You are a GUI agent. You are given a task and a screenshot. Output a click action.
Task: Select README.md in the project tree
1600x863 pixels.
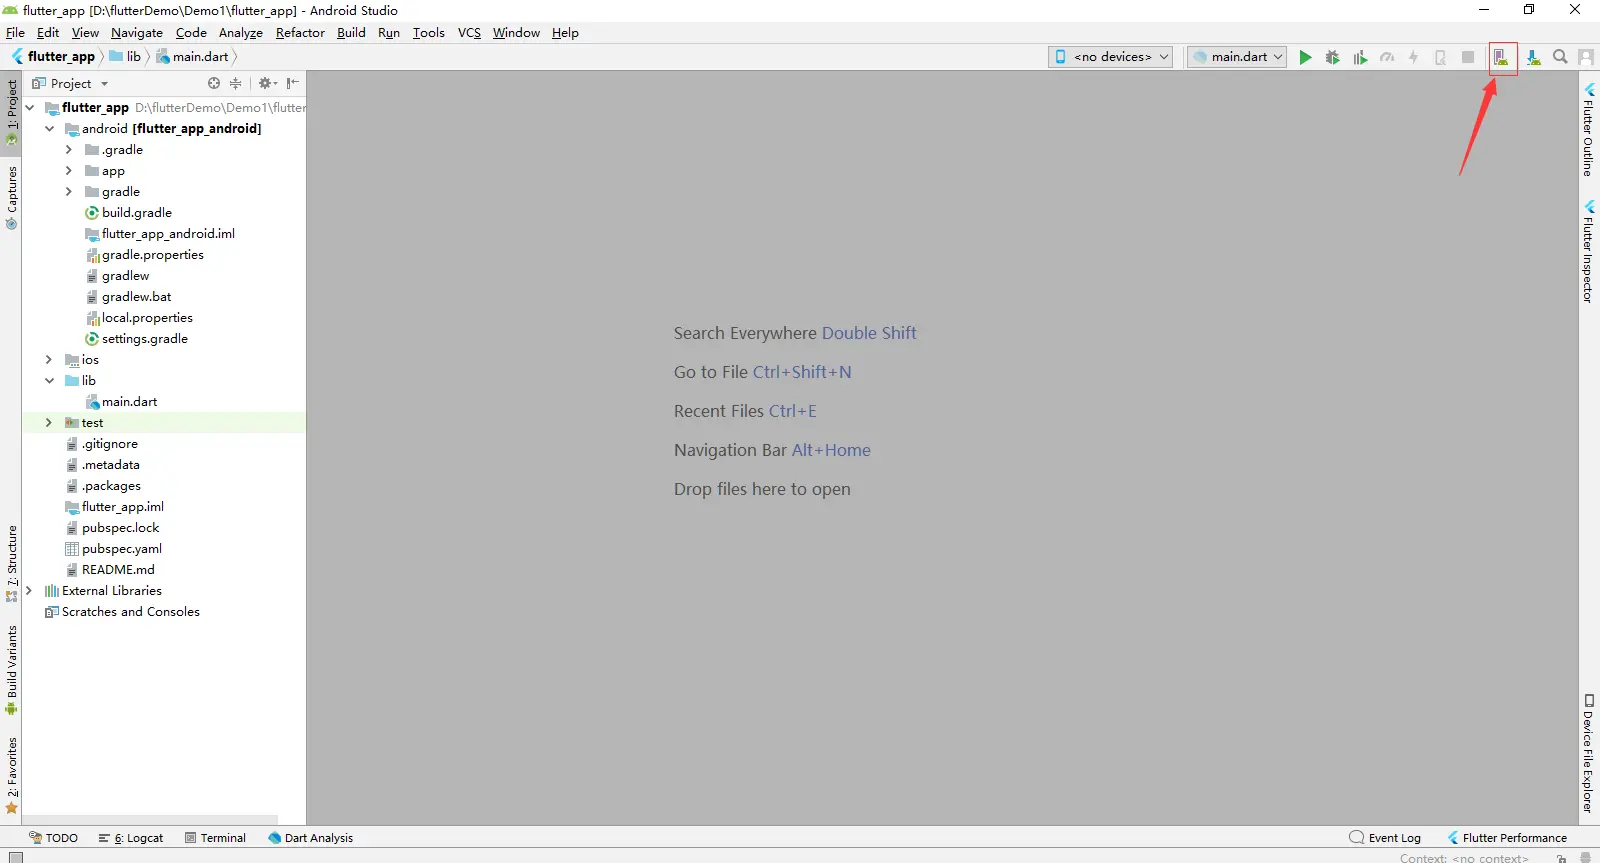click(118, 570)
